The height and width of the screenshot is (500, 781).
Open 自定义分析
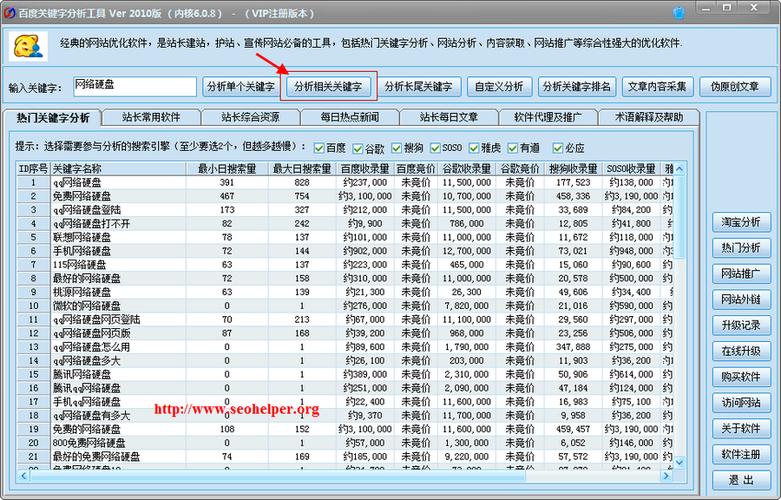(x=499, y=87)
